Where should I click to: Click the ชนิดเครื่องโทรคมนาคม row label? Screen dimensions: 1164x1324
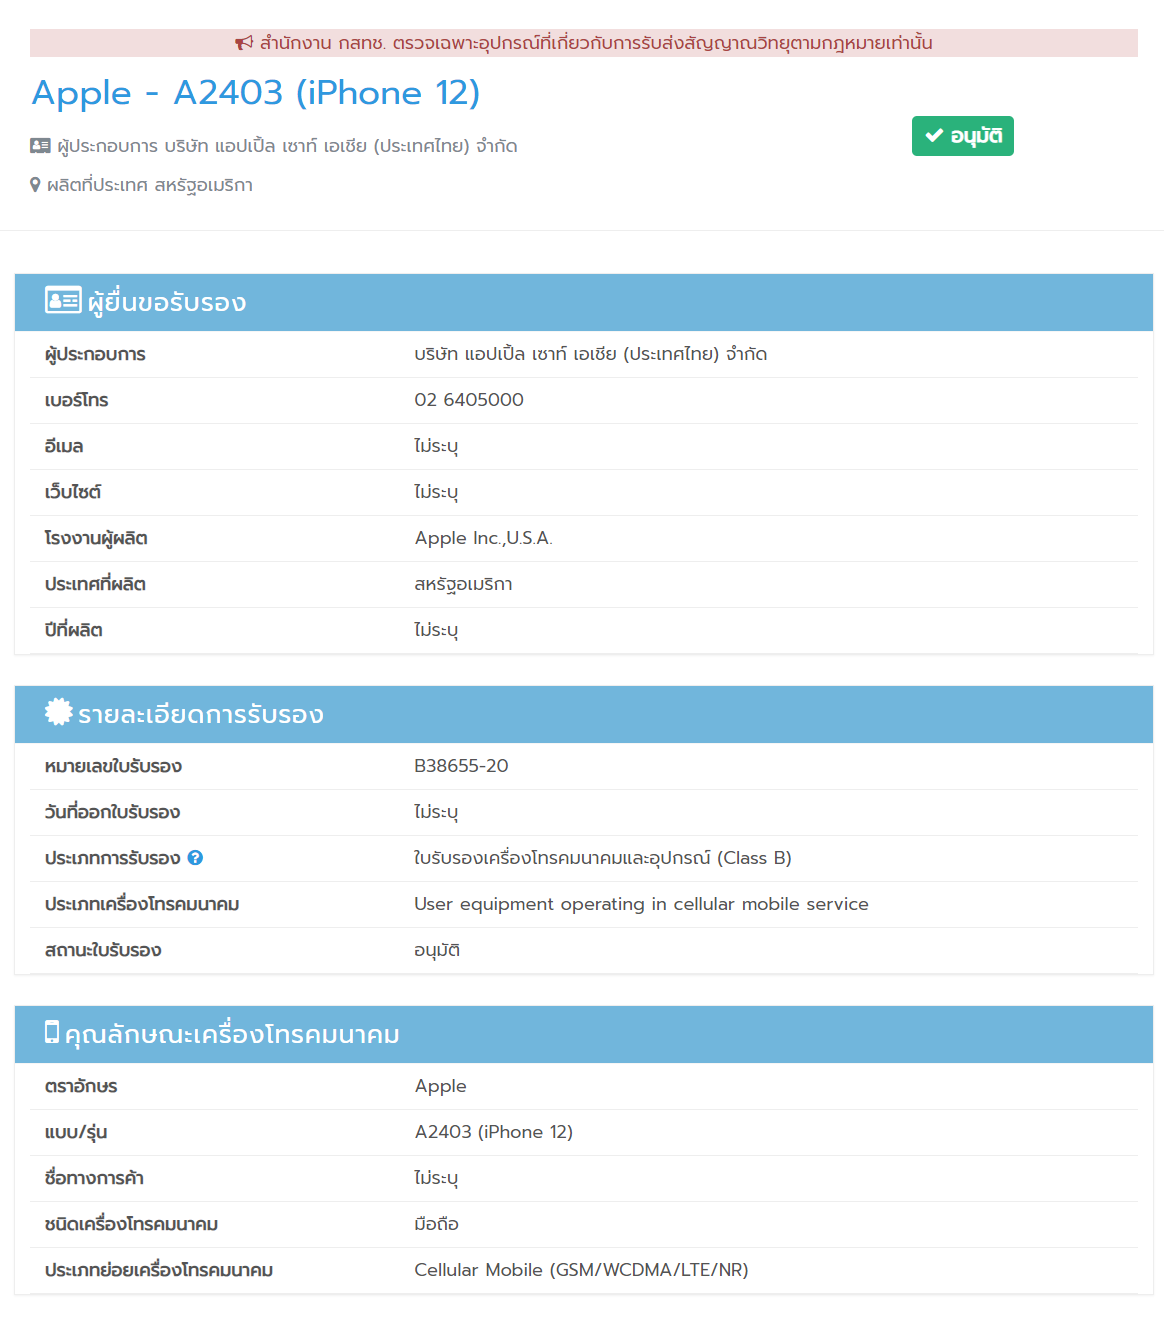pyautogui.click(x=131, y=1224)
